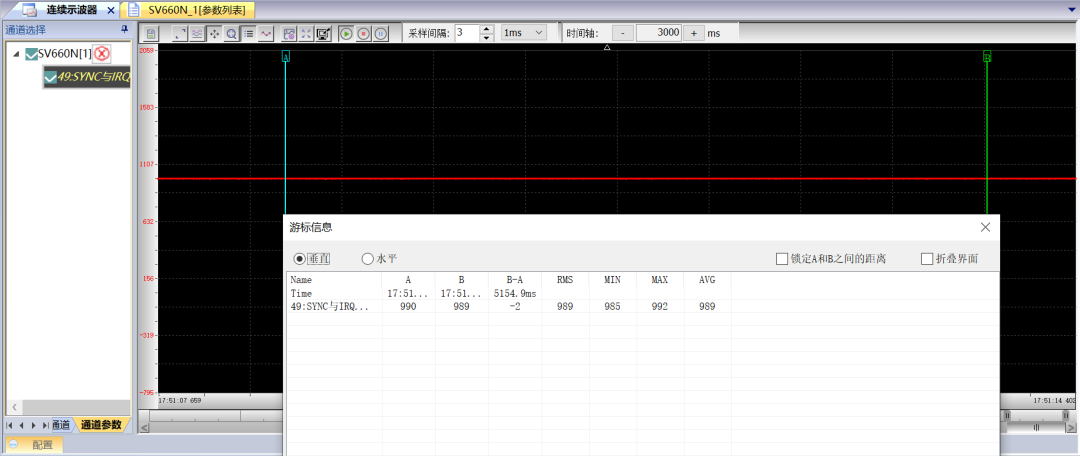Open the 配置 panel button
The height and width of the screenshot is (456, 1080).
[34, 445]
